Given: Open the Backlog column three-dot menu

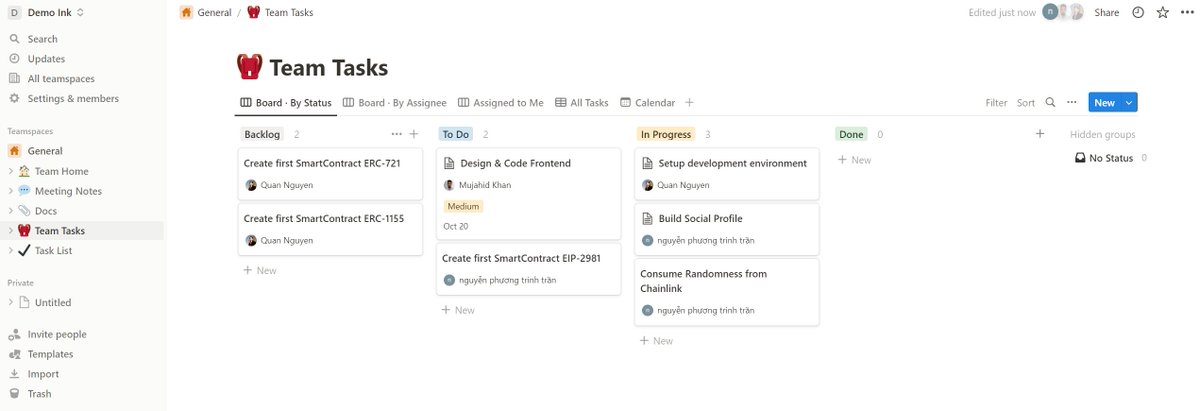Looking at the screenshot, I should pos(397,134).
